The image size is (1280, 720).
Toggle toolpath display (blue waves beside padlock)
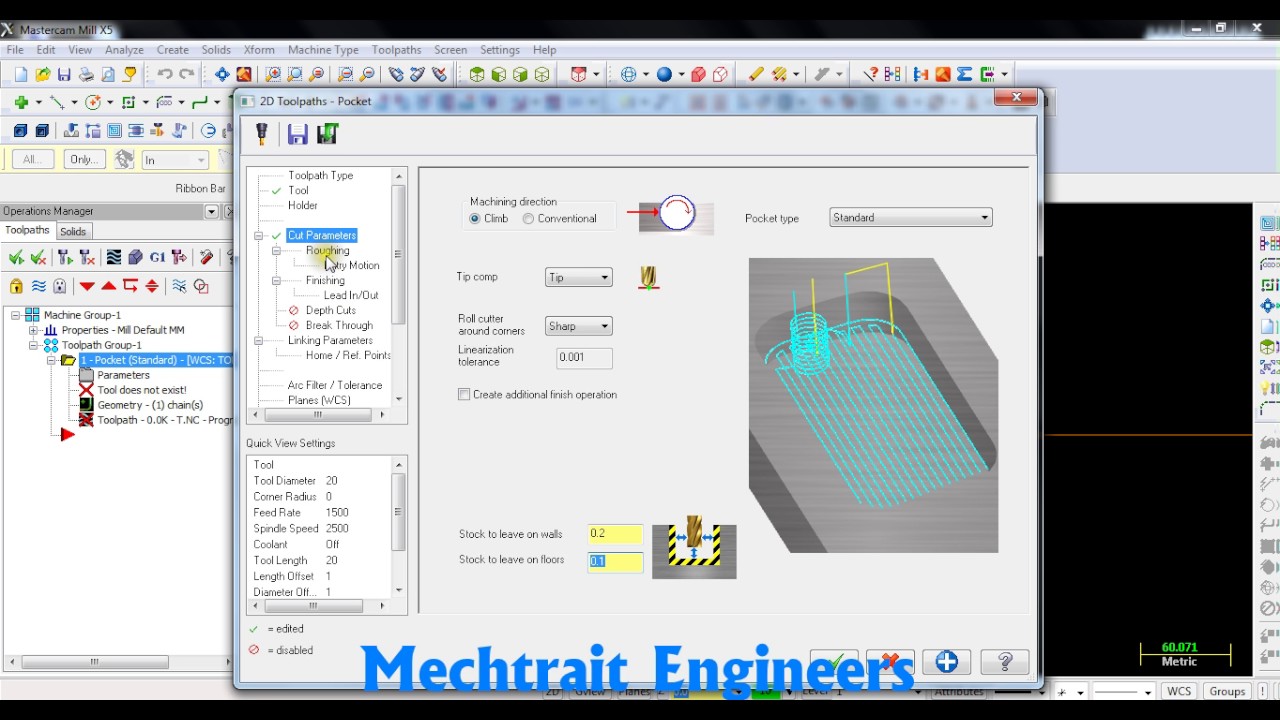click(x=38, y=286)
